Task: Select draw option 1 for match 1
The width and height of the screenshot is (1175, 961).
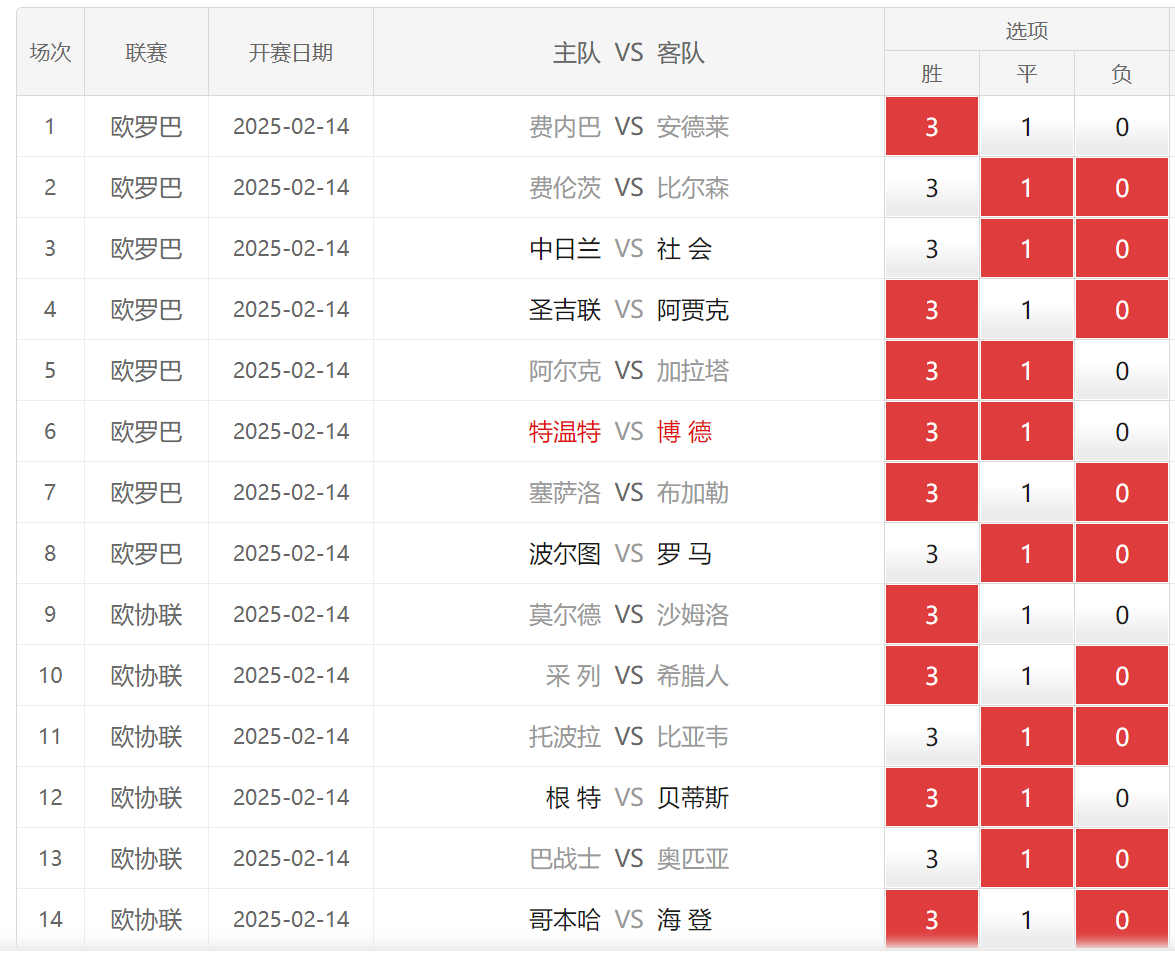Action: coord(1027,127)
